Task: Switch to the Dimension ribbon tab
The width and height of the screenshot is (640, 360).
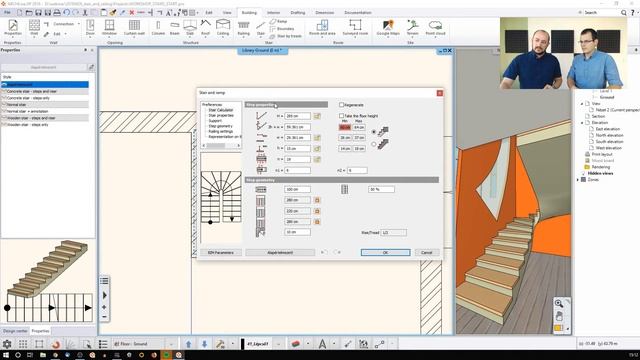Action: pyautogui.click(x=324, y=13)
